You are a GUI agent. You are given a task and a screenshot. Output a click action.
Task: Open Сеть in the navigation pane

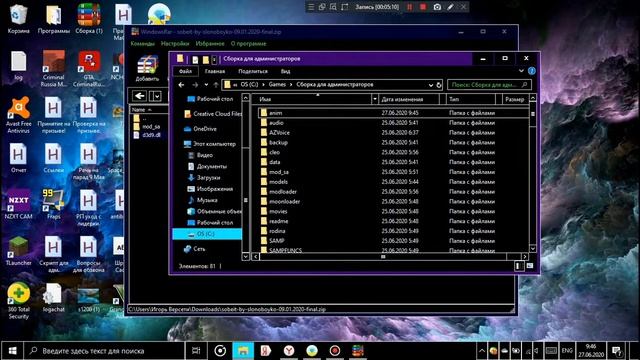[x=195, y=249]
